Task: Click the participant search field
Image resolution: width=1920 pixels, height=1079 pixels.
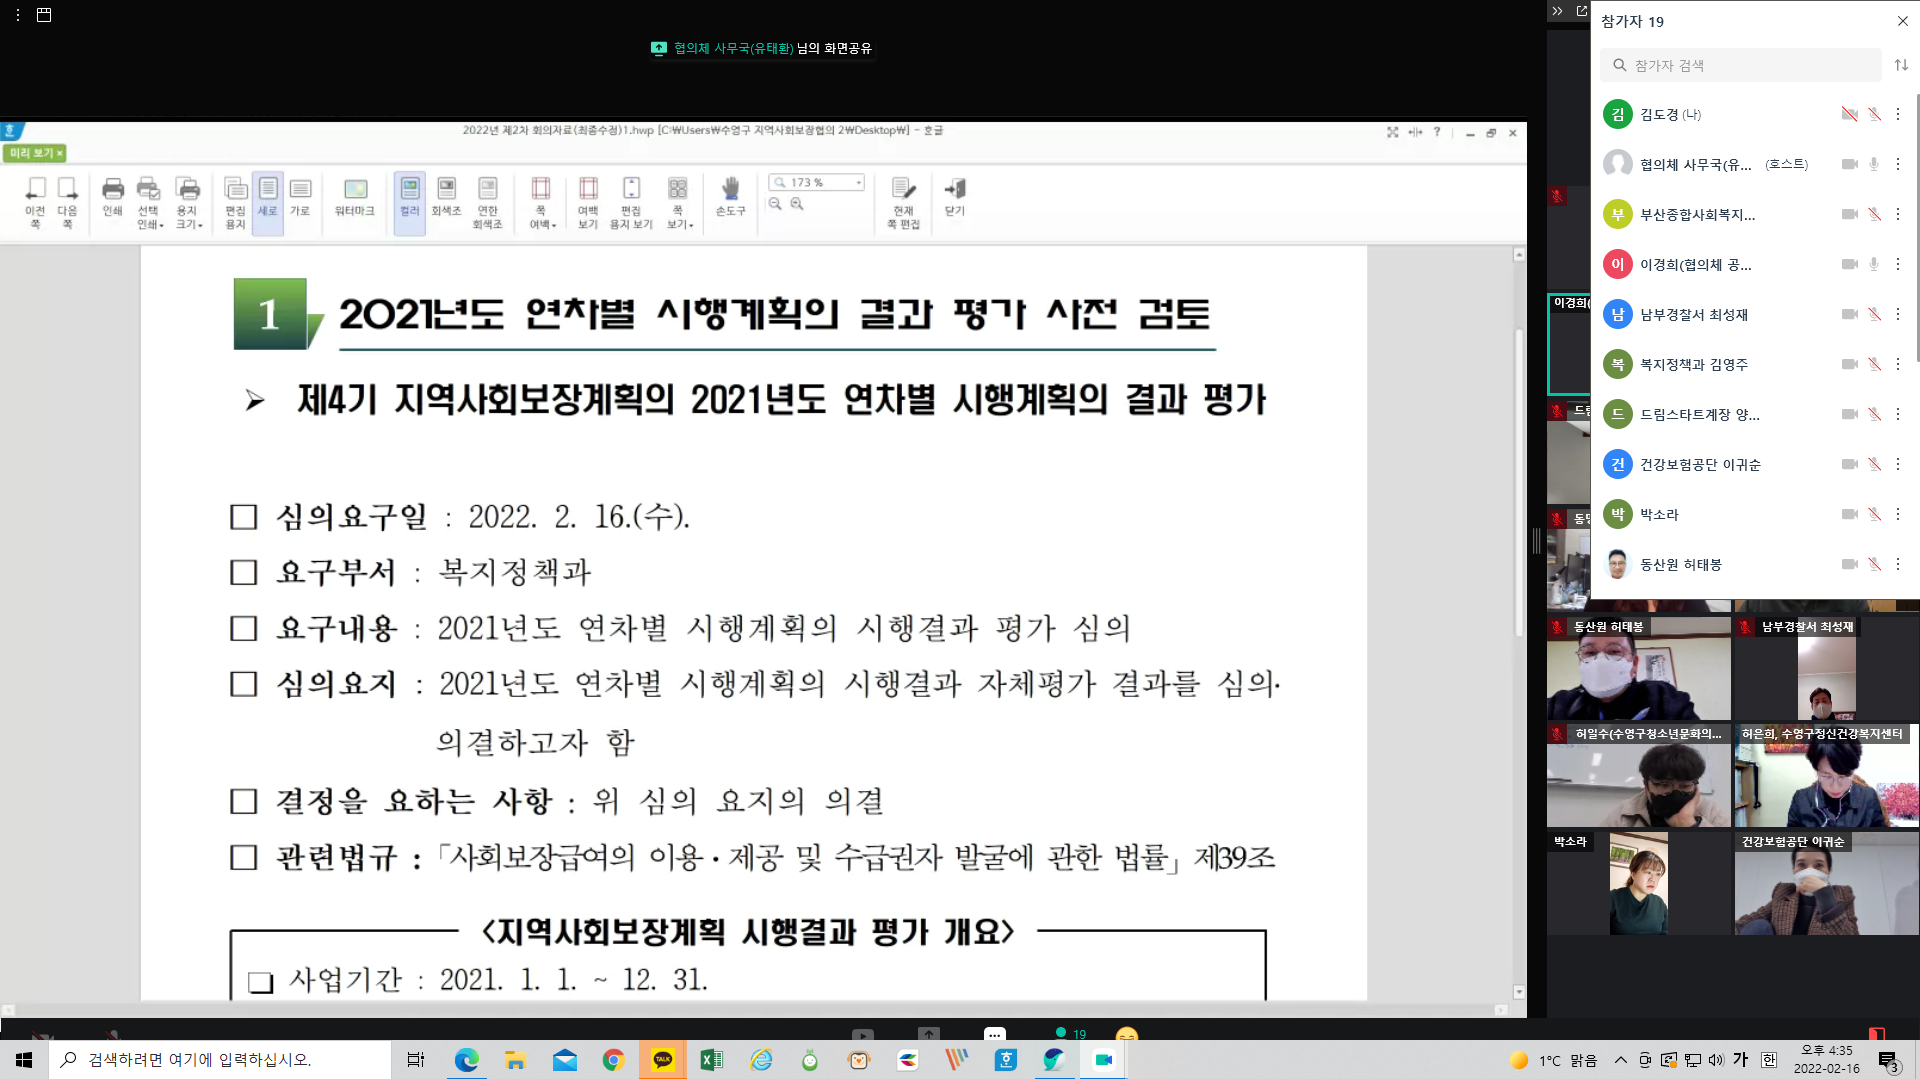Action: click(1741, 65)
